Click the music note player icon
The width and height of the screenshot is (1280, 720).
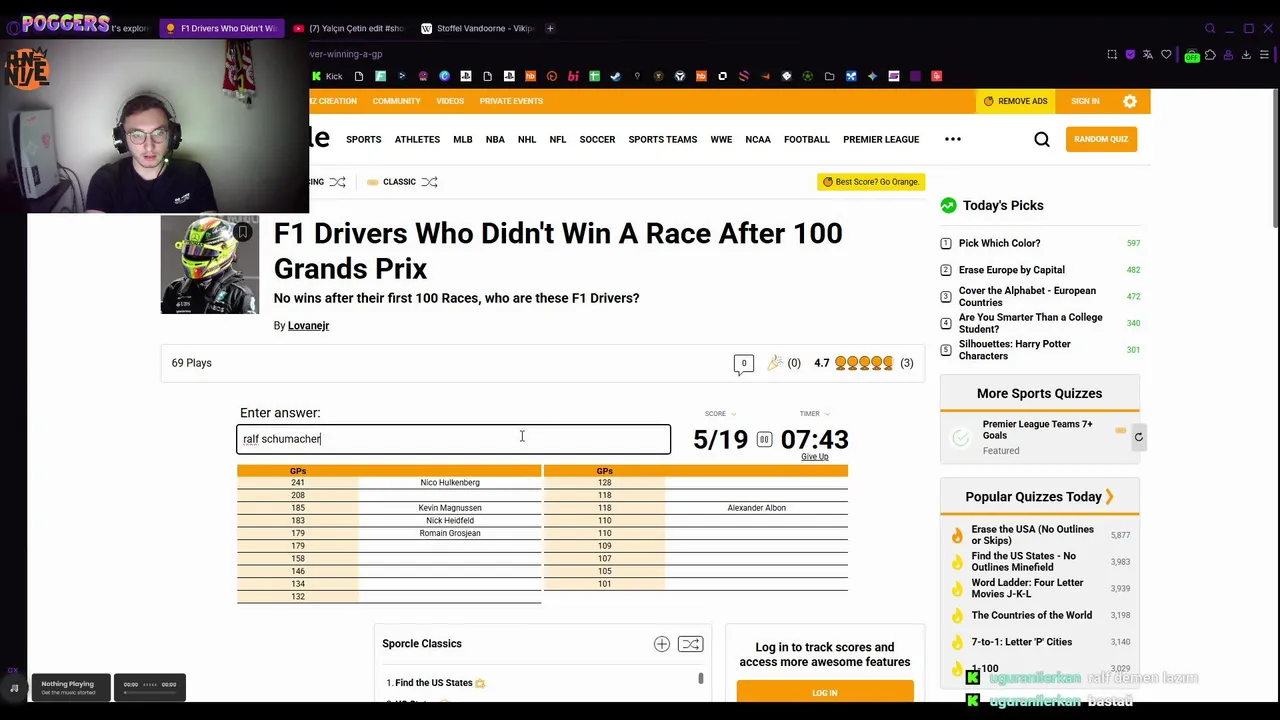(14, 688)
